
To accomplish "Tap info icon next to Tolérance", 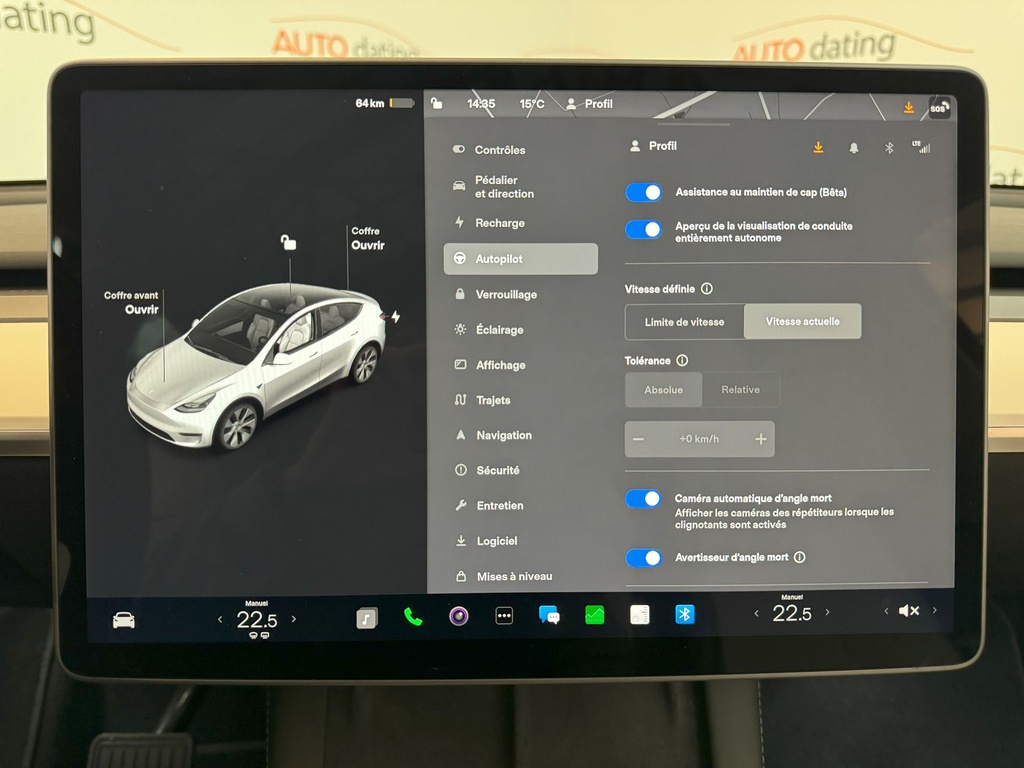I will (x=682, y=360).
